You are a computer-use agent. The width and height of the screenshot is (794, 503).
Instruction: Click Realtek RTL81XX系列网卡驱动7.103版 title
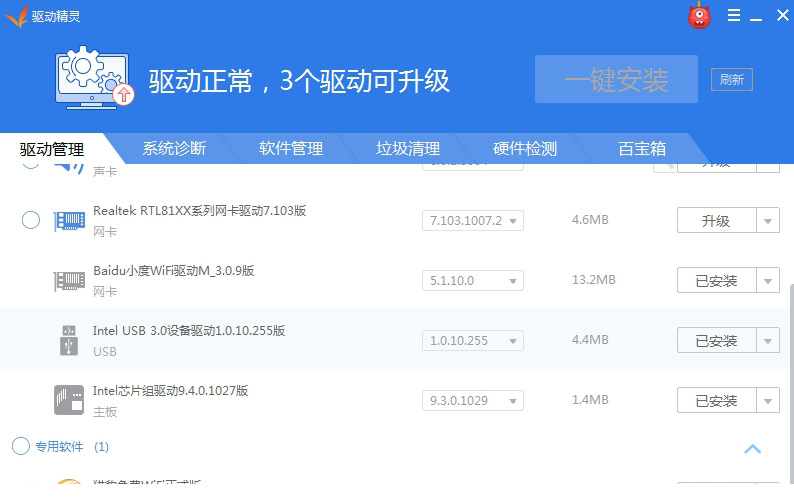click(x=200, y=211)
